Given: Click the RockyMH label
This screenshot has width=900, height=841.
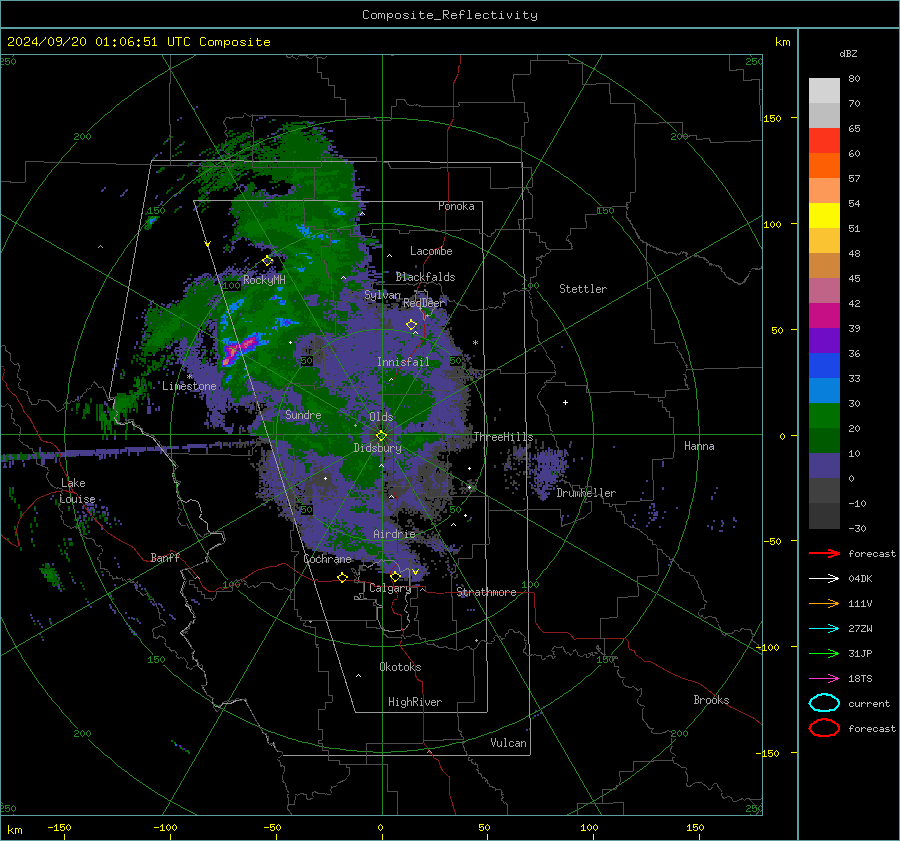Looking at the screenshot, I should [264, 280].
